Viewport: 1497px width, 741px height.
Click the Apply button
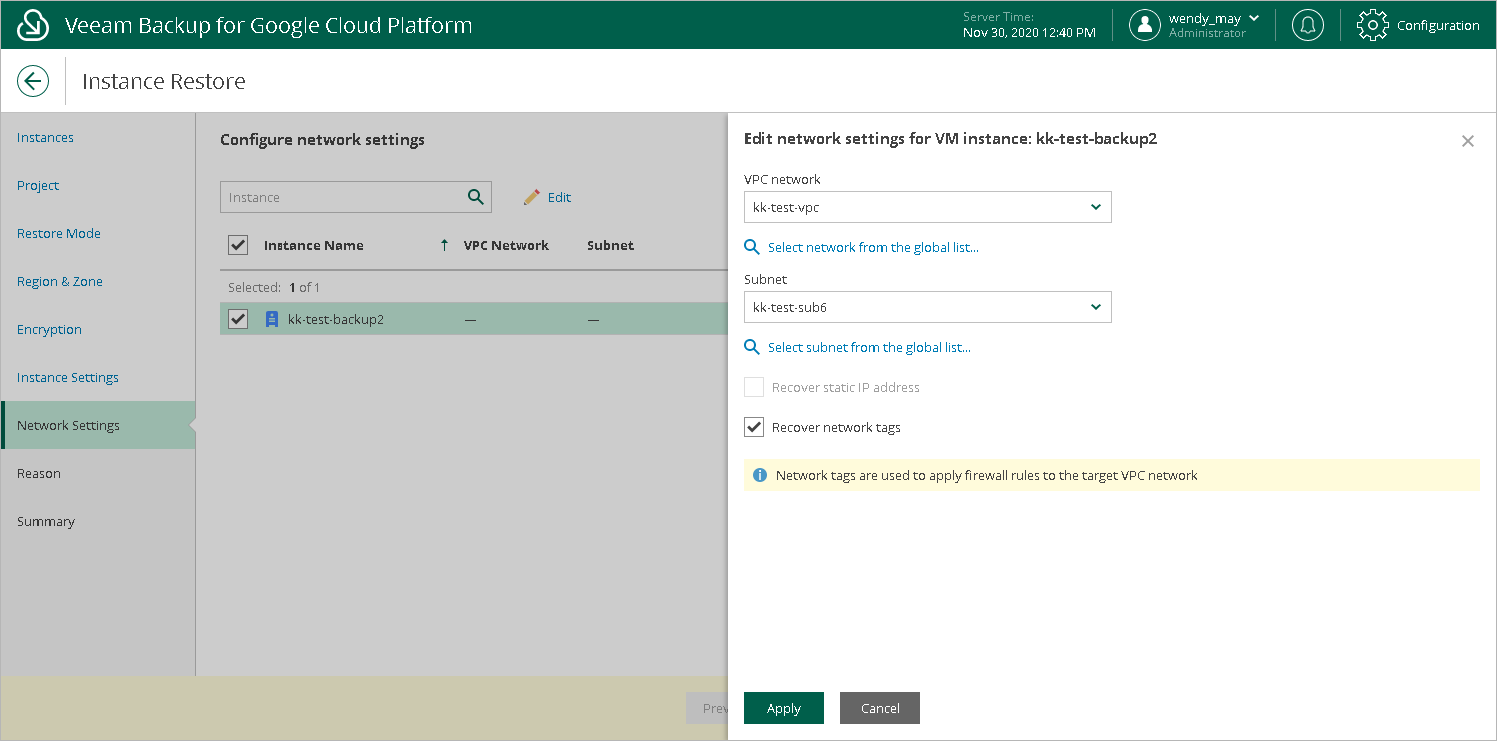point(784,708)
